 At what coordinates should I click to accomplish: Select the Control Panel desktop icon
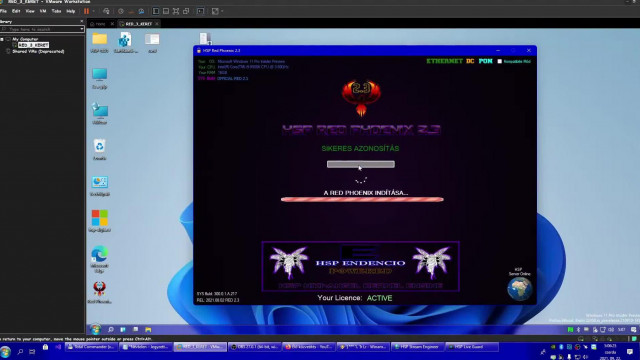[100, 182]
